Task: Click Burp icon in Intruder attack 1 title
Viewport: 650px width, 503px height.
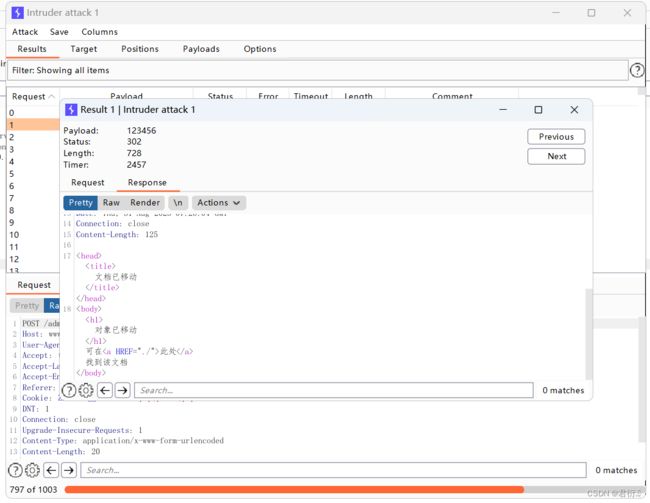Action: [x=17, y=12]
